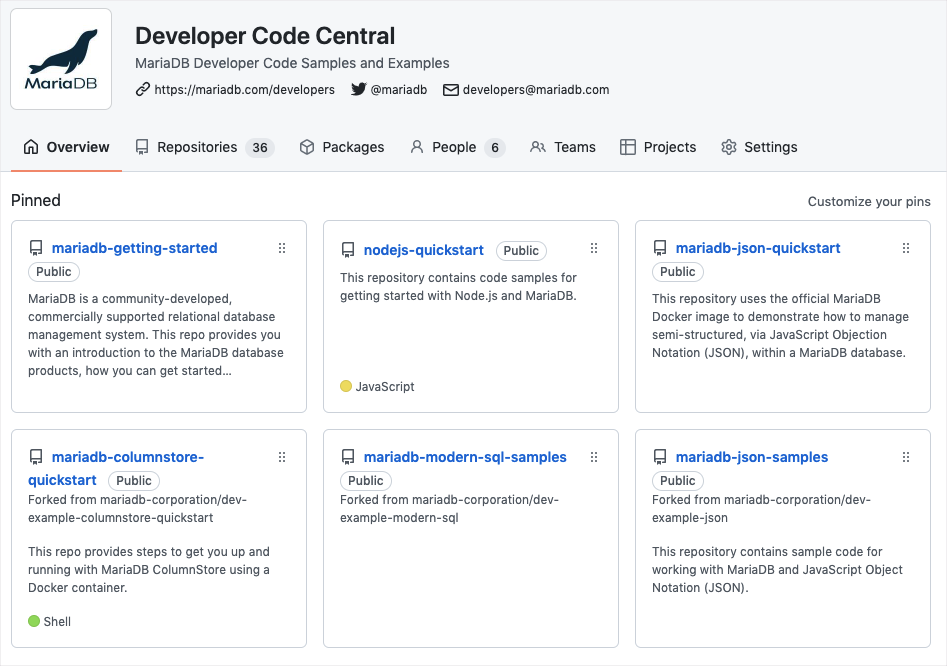The height and width of the screenshot is (666, 947).
Task: Click the MariaDB organization logo avatar
Action: click(61, 59)
